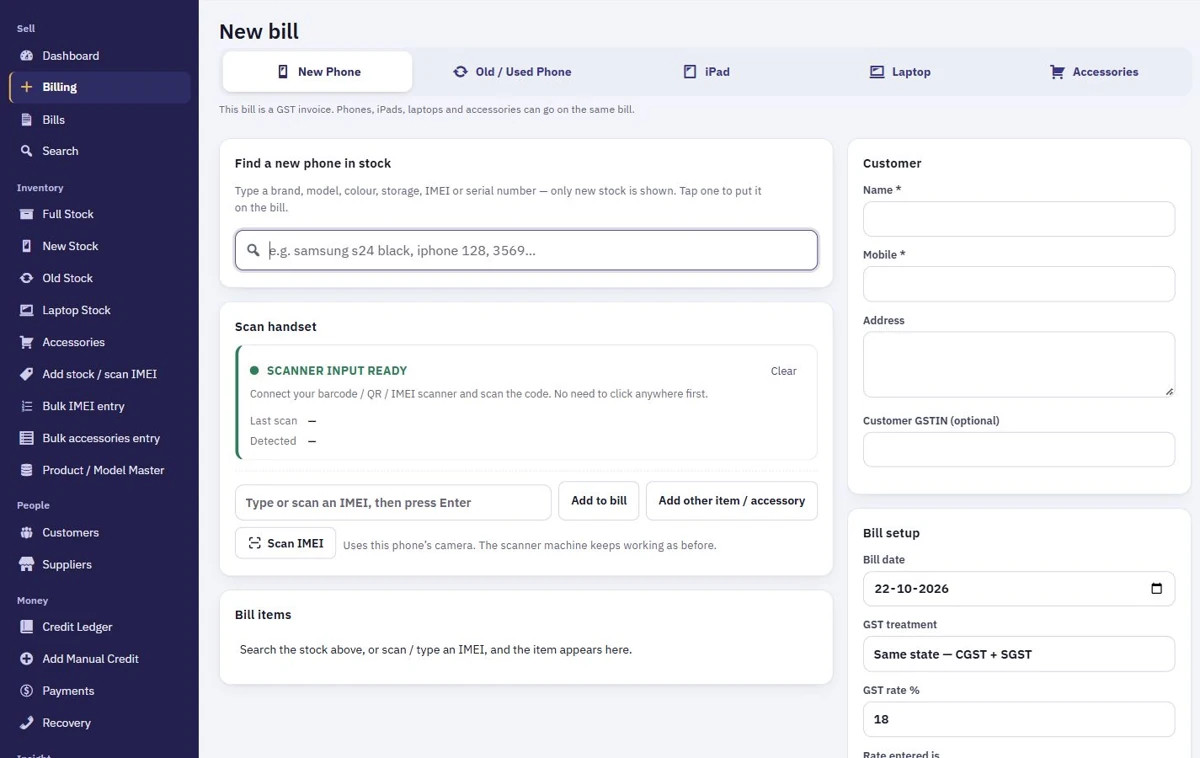Click the New bill heading
1200x758 pixels.
pyautogui.click(x=259, y=31)
